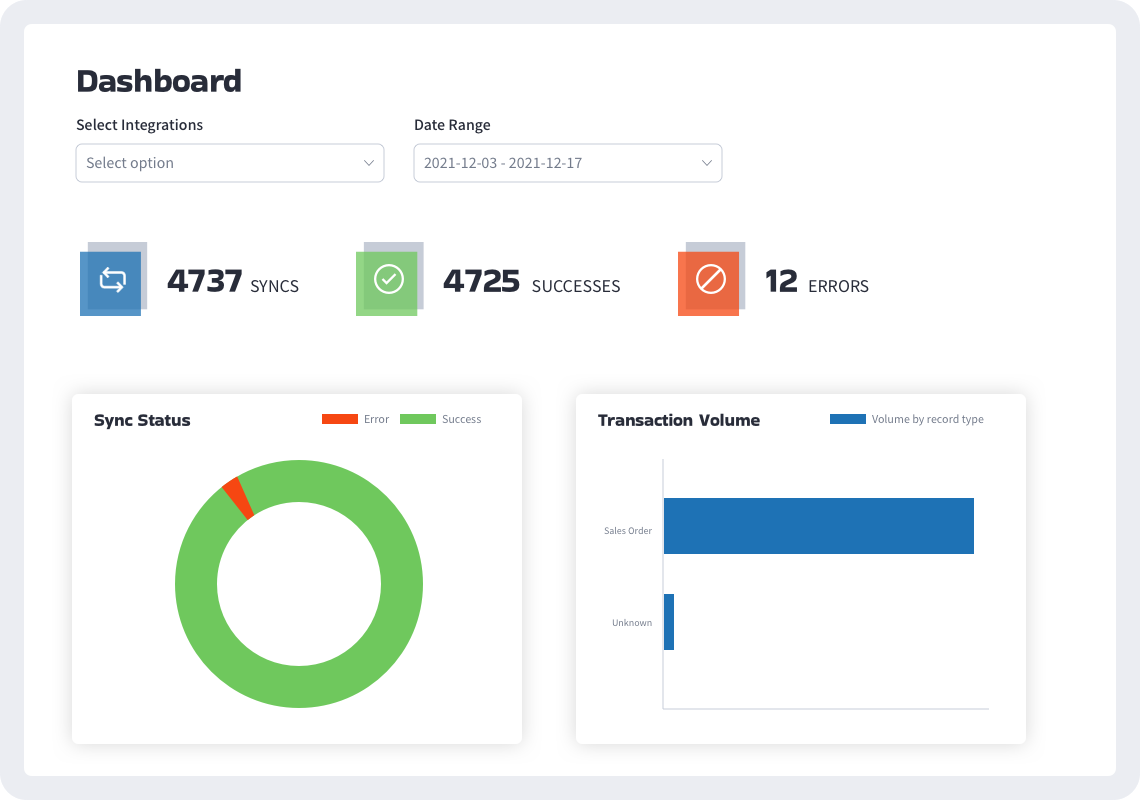Select the Transaction Volume panel title
Viewport: 1140px width, 800px height.
pos(678,420)
